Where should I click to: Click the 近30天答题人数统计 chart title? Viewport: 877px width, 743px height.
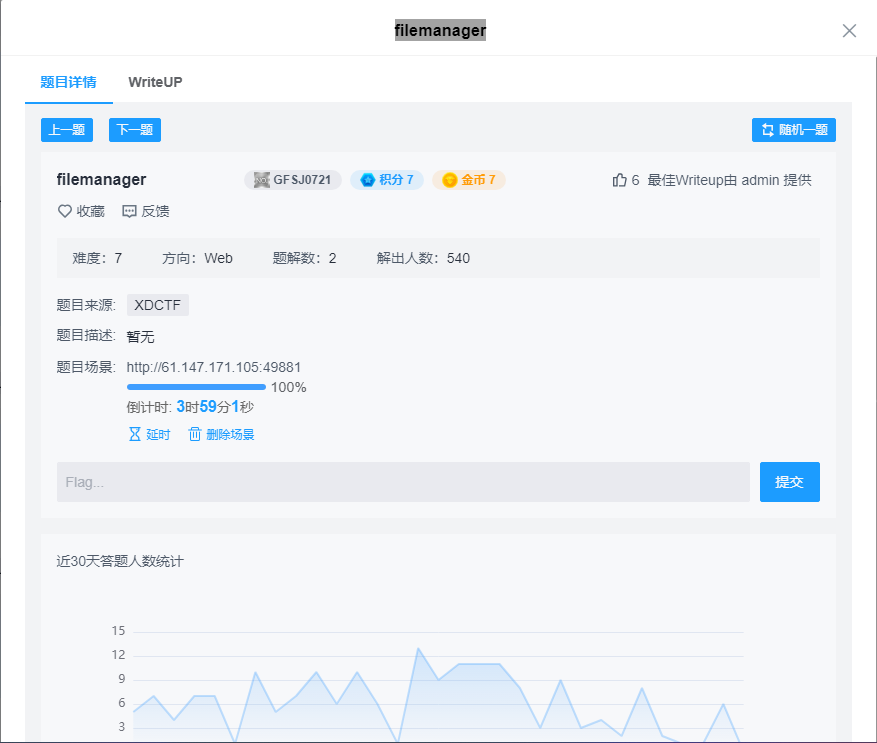tap(120, 561)
